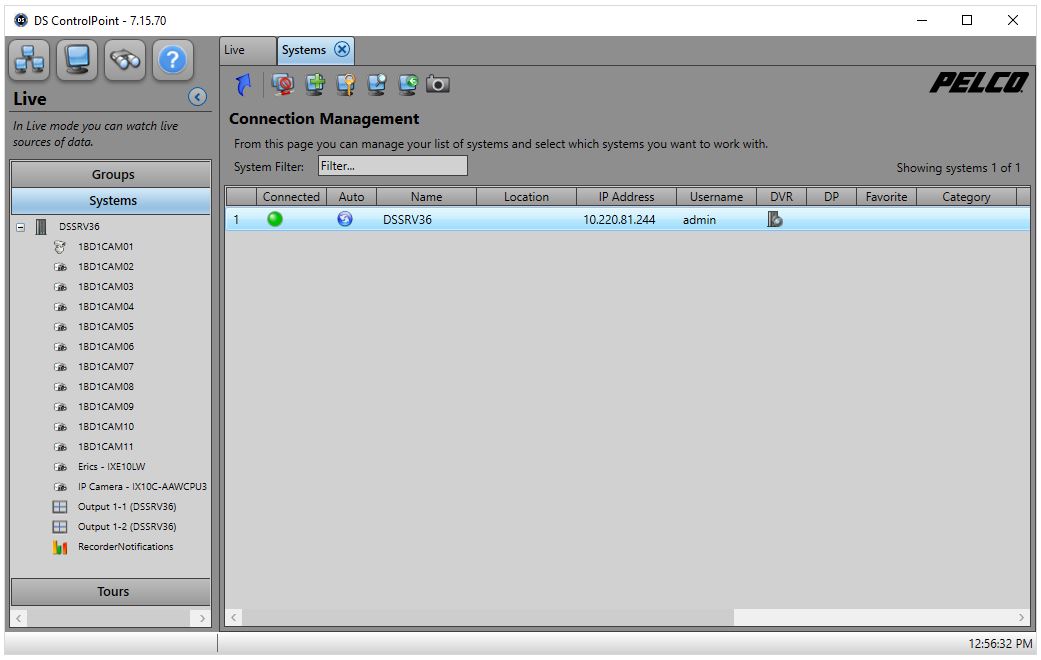Click inside the System Filter field

tap(392, 164)
